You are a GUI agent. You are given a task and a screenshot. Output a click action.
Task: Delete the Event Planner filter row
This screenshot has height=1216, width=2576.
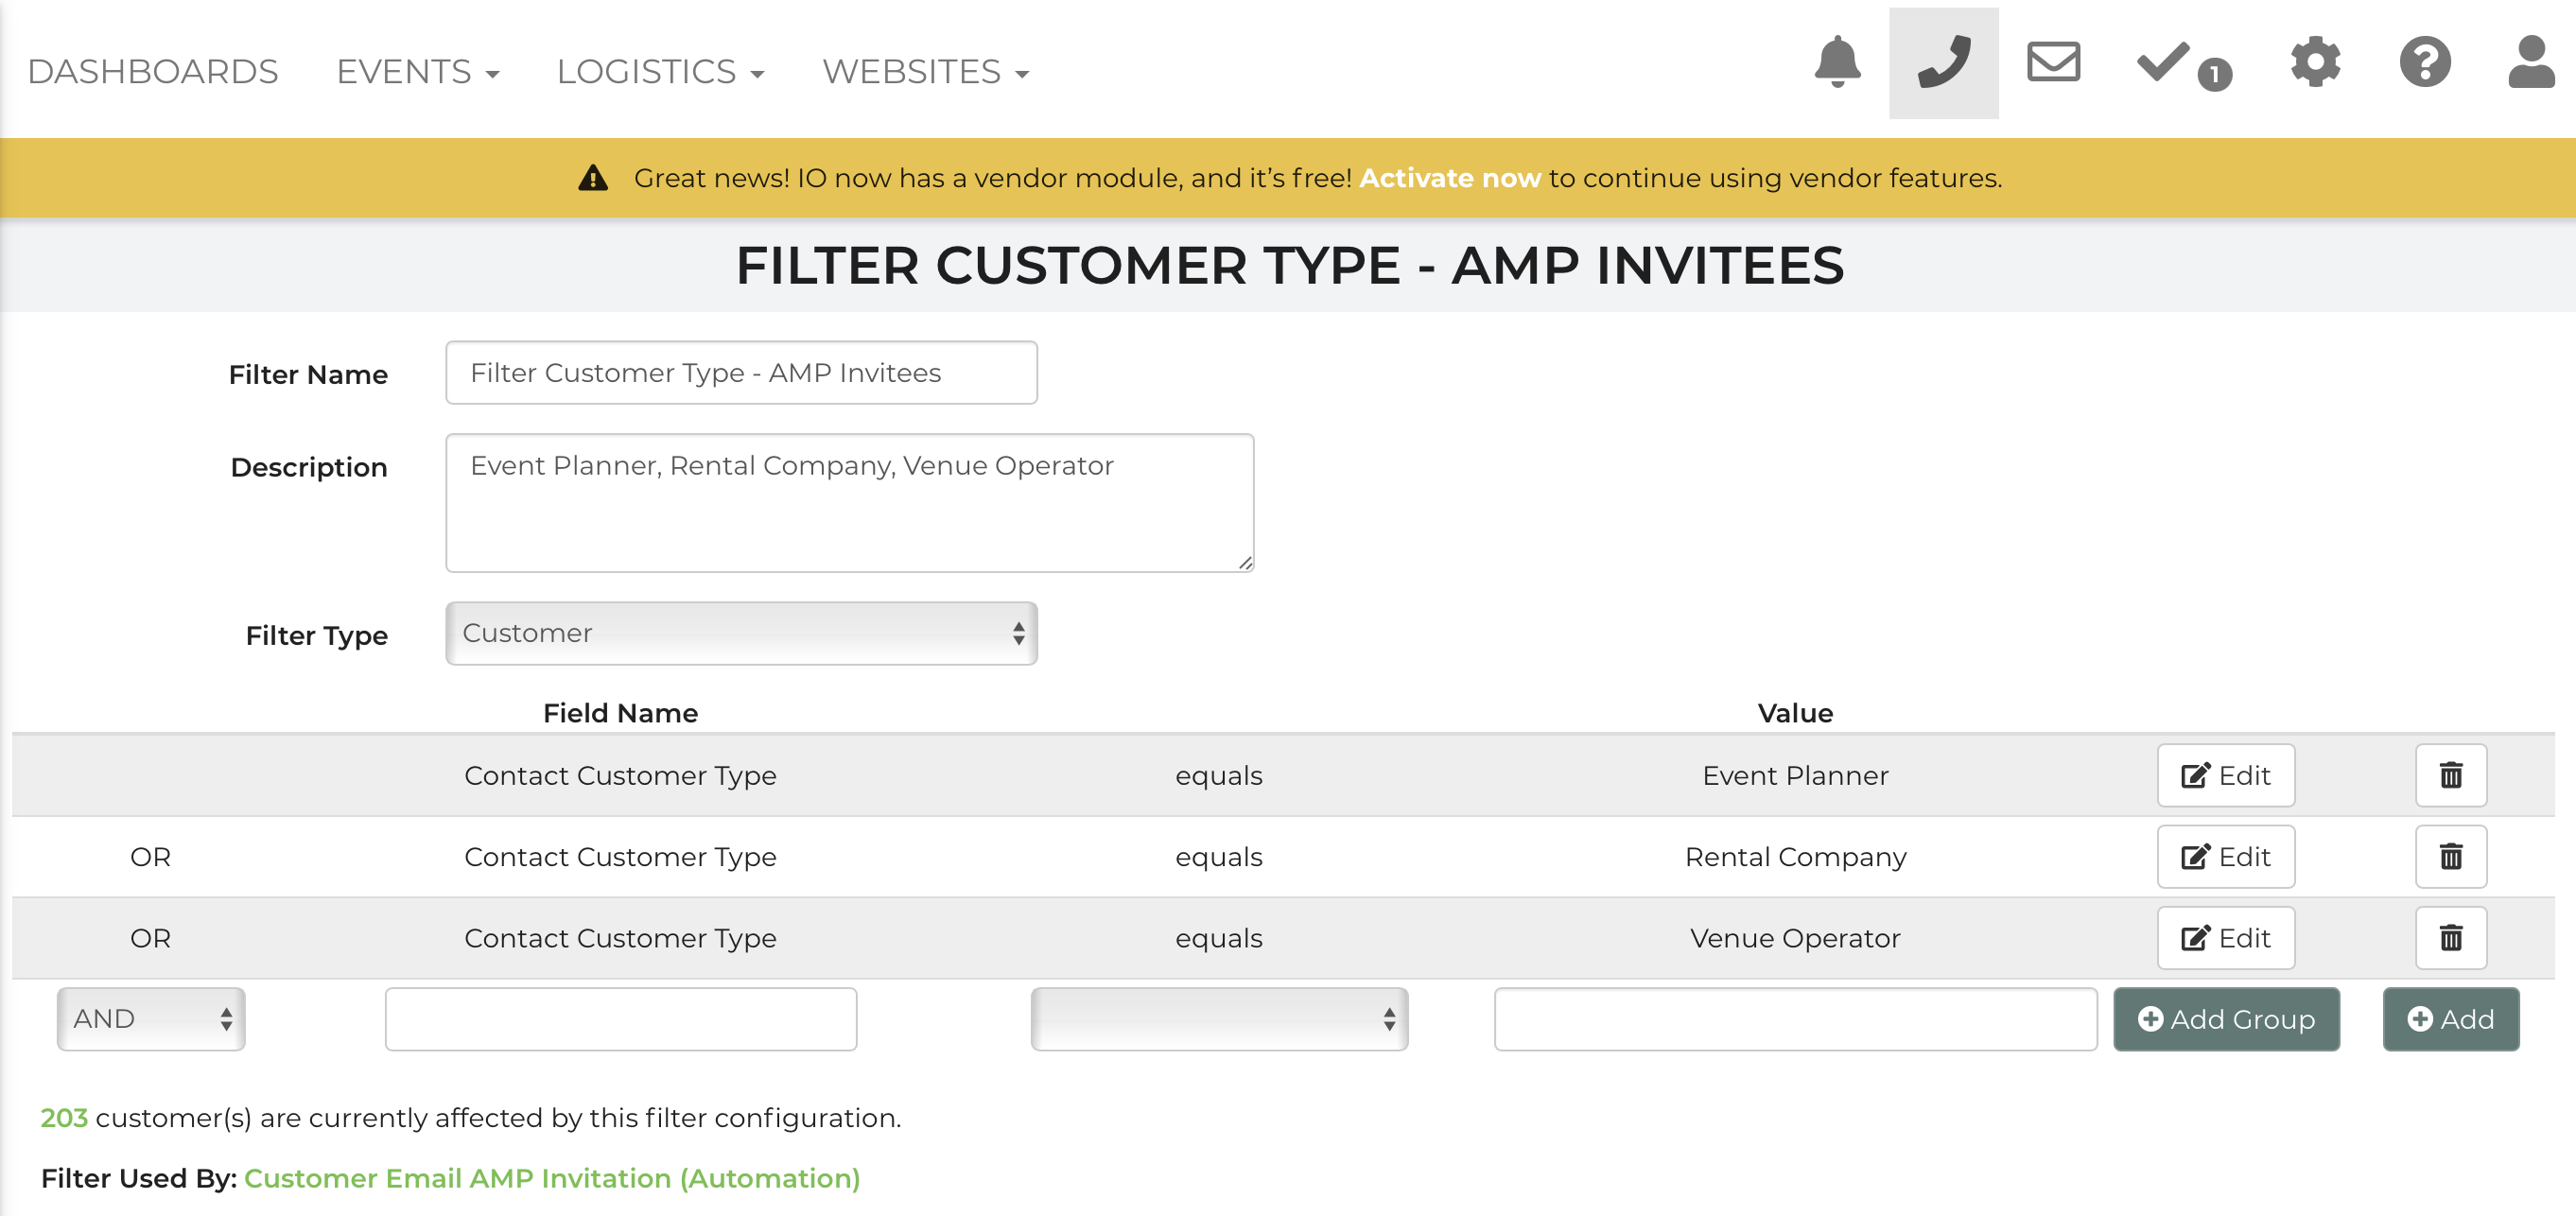[x=2450, y=775]
